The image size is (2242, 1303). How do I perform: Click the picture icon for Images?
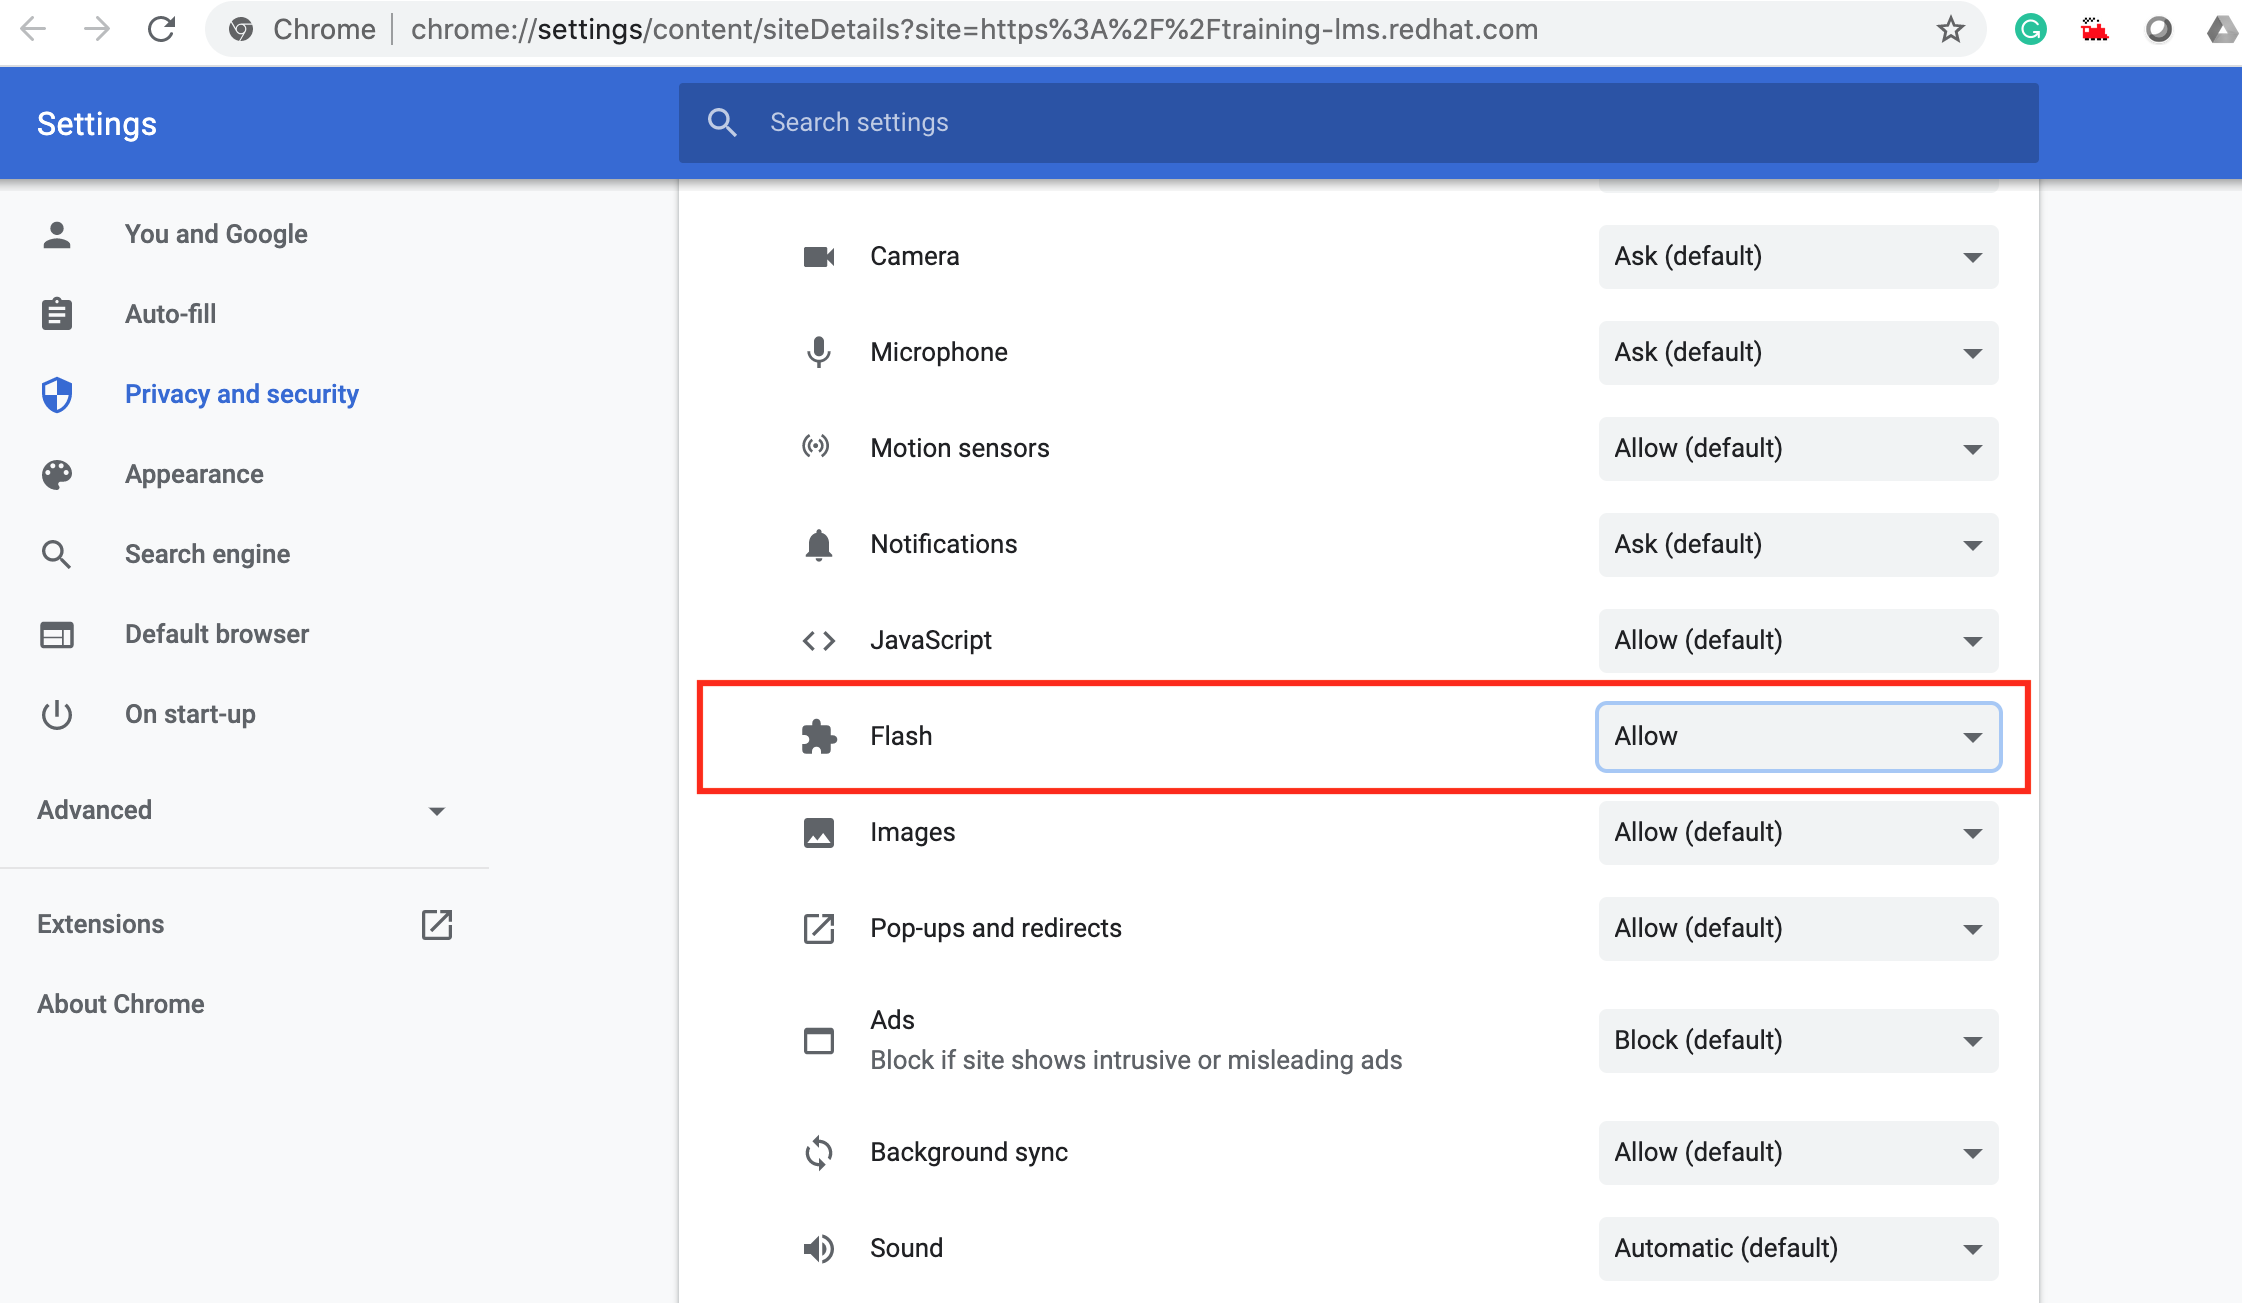[x=819, y=832]
